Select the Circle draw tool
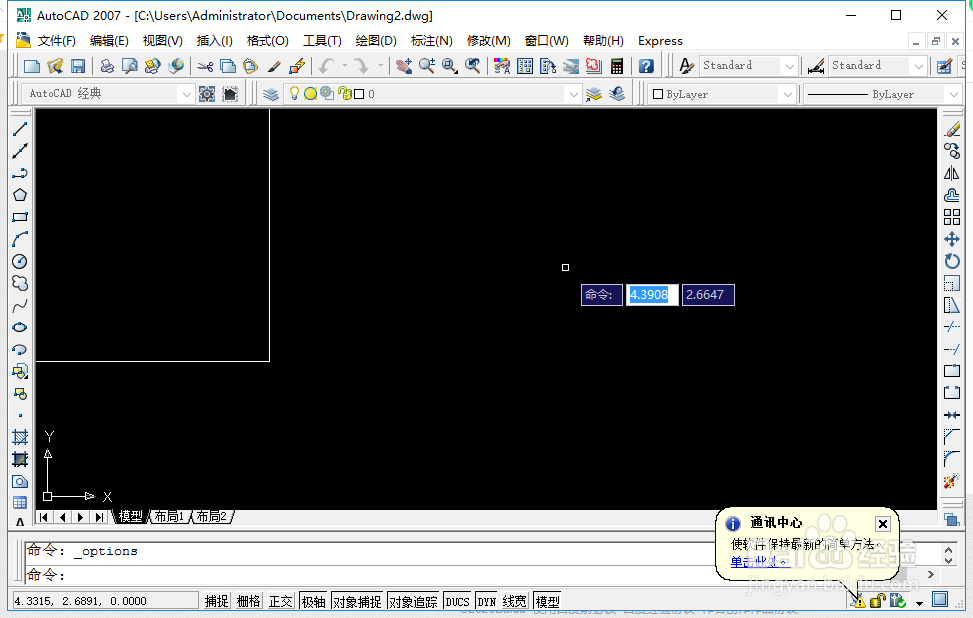The height and width of the screenshot is (618, 973). pos(20,261)
